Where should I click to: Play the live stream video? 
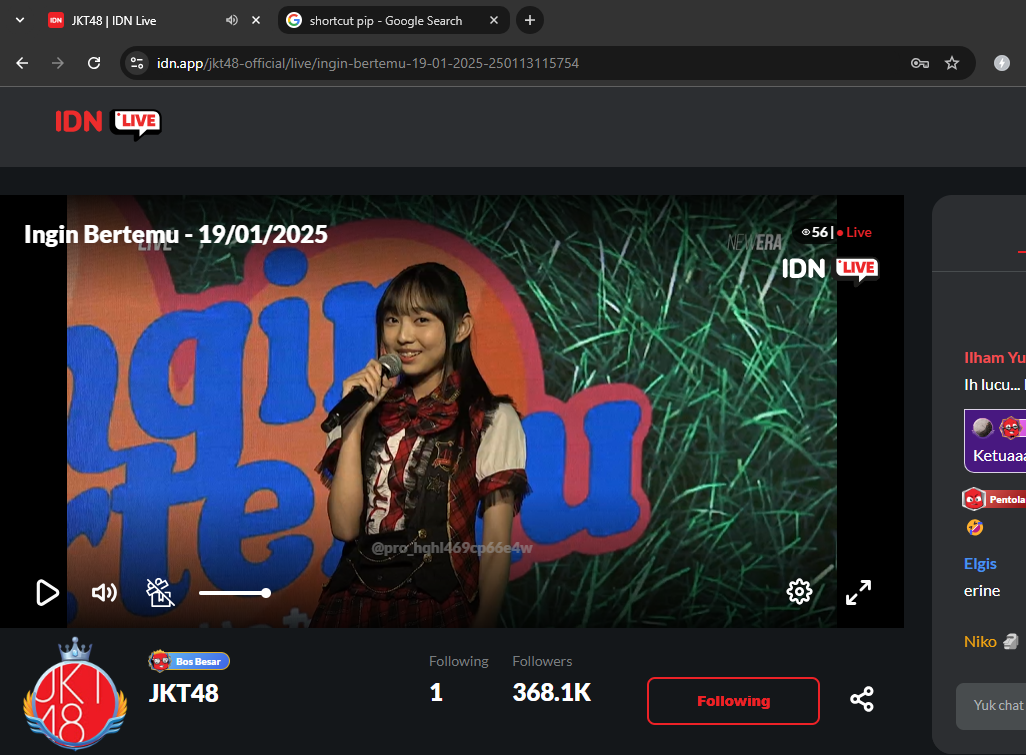[x=47, y=592]
